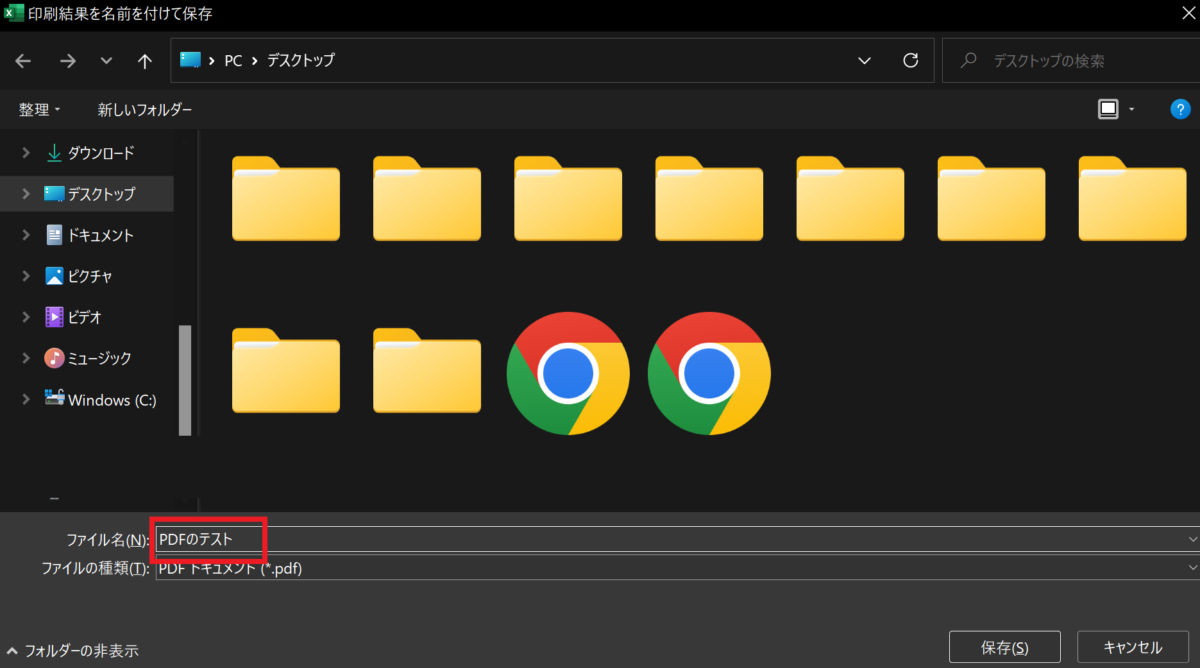Viewport: 1200px width, 668px height.
Task: Select the ダウンロード sidebar icon
Action: (54, 152)
